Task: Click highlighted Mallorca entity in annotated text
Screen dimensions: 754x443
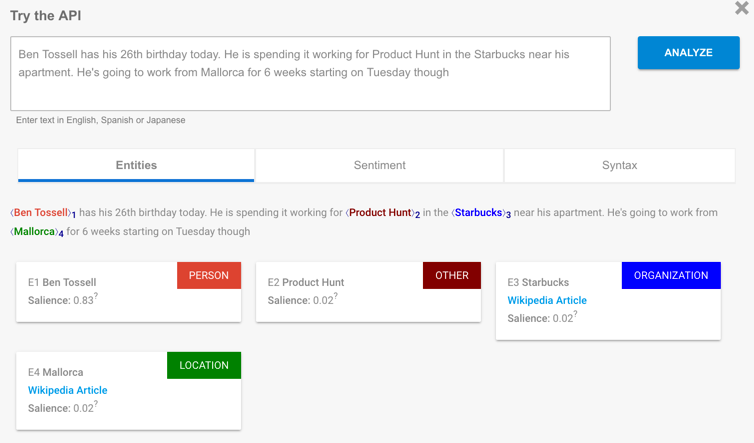Action: point(34,232)
